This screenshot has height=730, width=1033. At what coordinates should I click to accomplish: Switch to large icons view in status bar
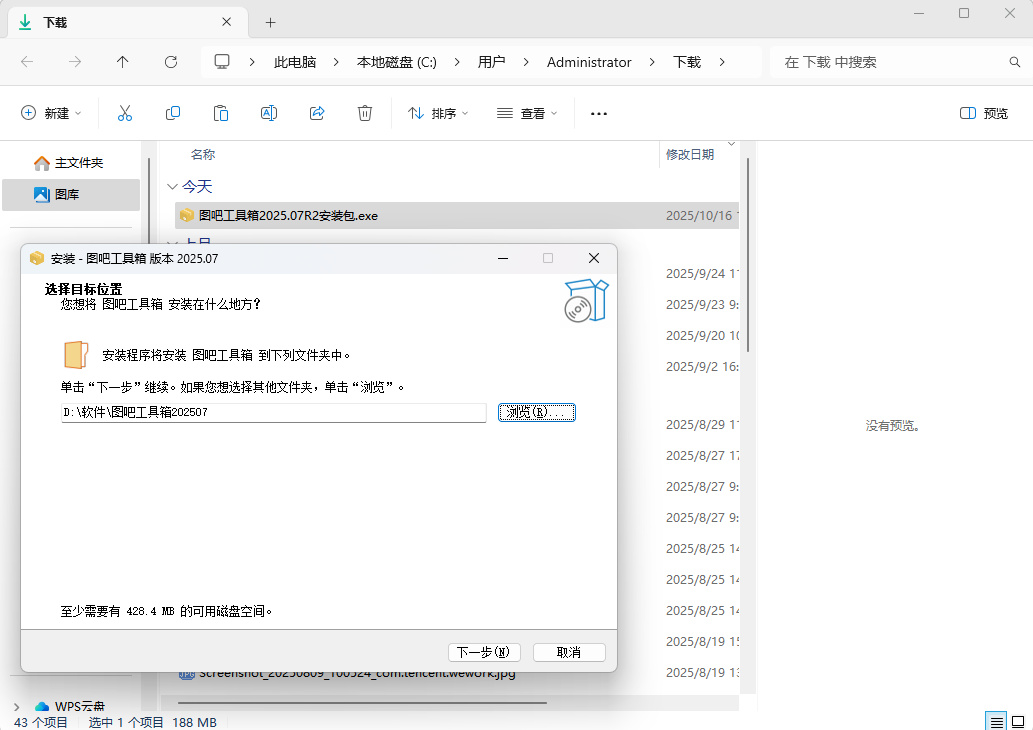point(1019,722)
